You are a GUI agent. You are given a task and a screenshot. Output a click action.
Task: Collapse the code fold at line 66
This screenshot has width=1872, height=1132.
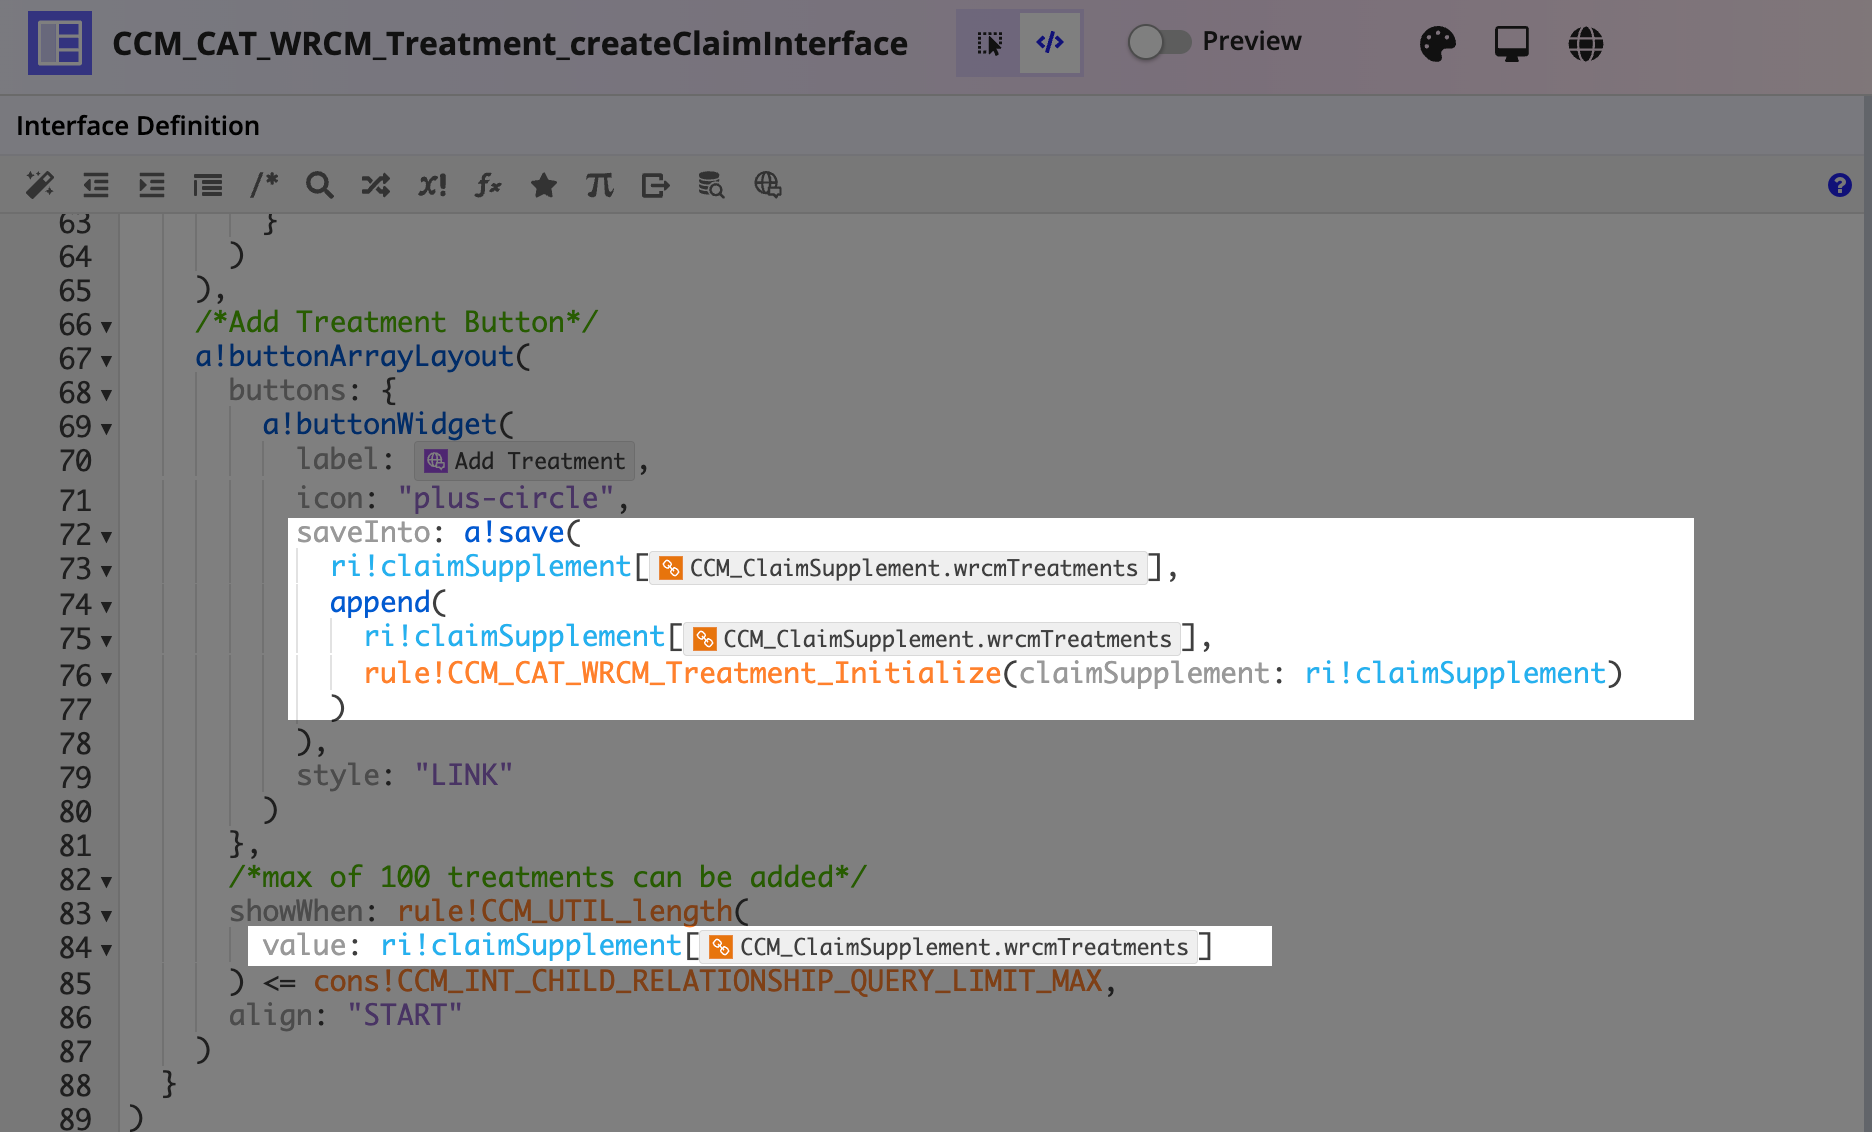(x=106, y=327)
